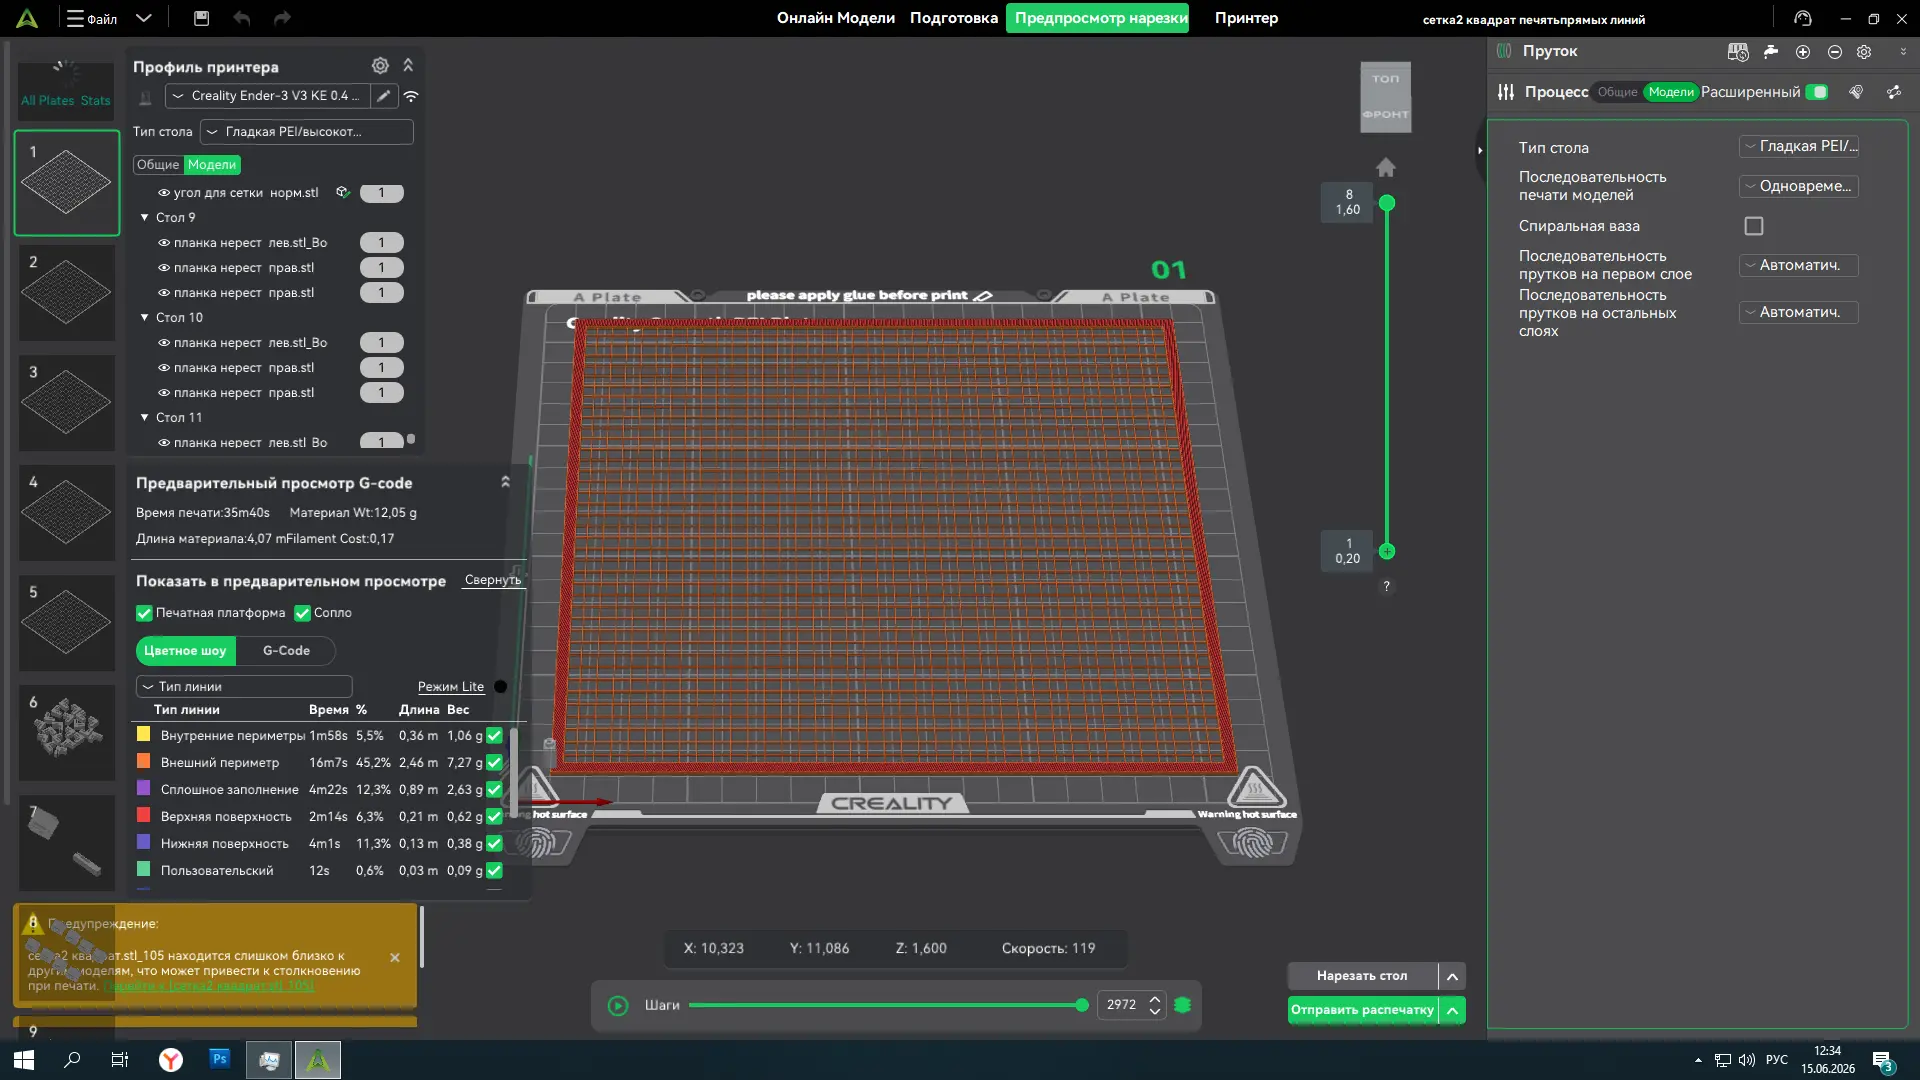Click the Wi-Fi printer connection icon
Viewport: 1920px width, 1080px height.
click(x=411, y=96)
